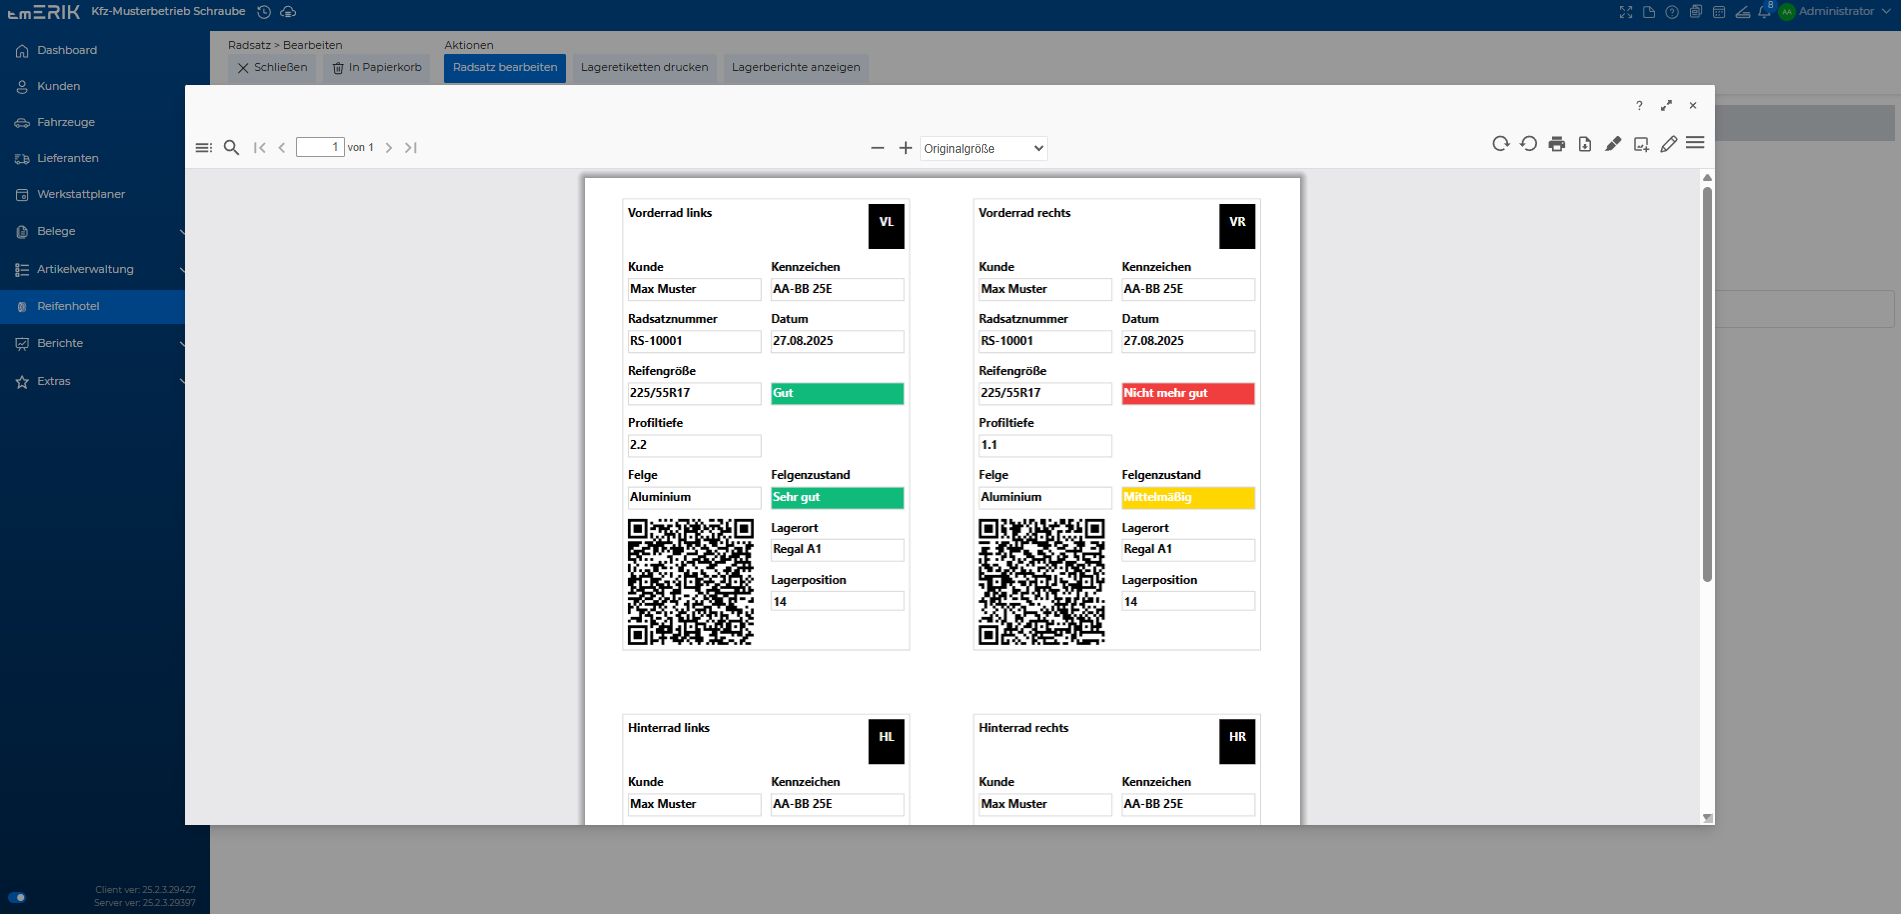Select Reifenhotel in the sidebar
This screenshot has height=914, width=1901.
93,306
